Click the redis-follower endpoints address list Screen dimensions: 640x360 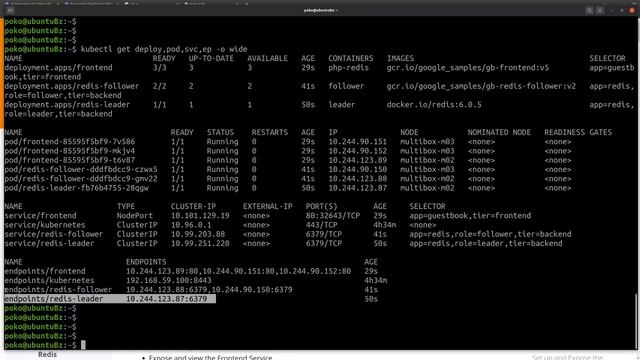209,290
